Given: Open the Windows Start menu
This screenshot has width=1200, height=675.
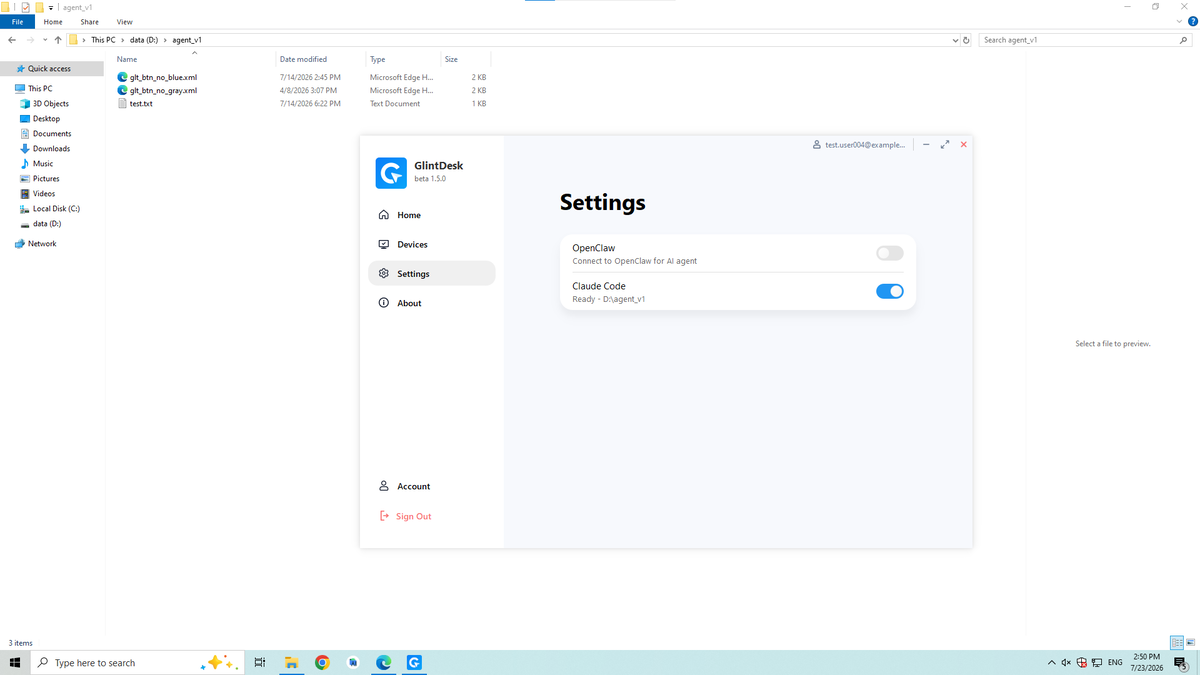Looking at the screenshot, I should click(x=15, y=662).
